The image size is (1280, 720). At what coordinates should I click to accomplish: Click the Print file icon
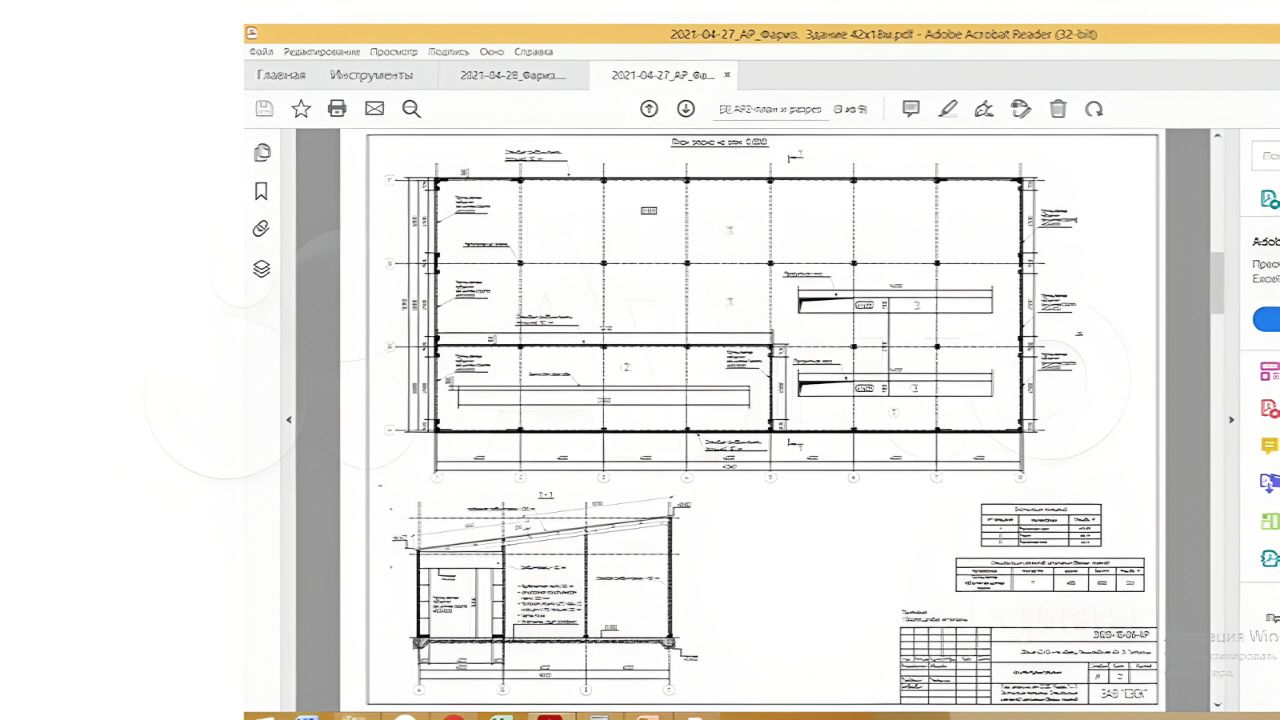(x=337, y=109)
